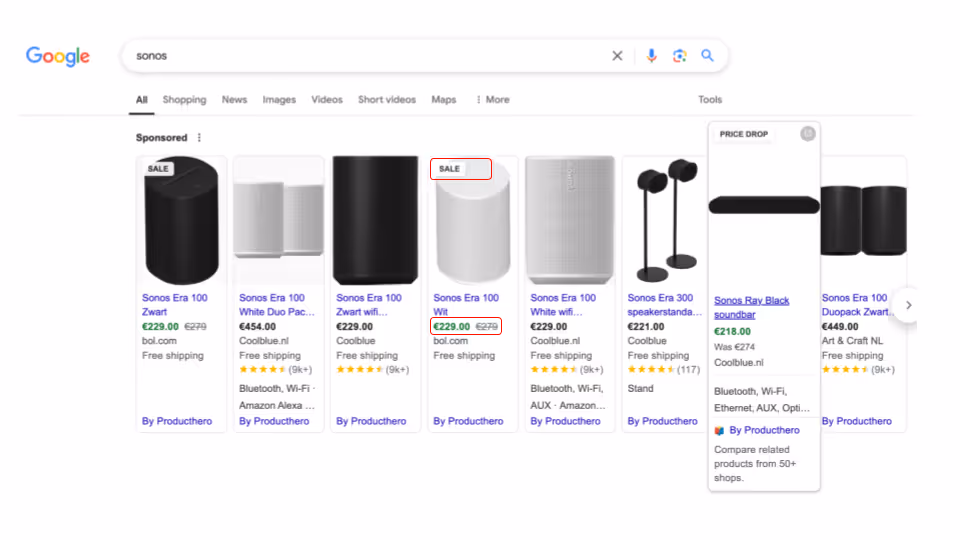The width and height of the screenshot is (960, 540).
Task: Open Sonos Era 100 Wit listing
Action: pos(466,304)
